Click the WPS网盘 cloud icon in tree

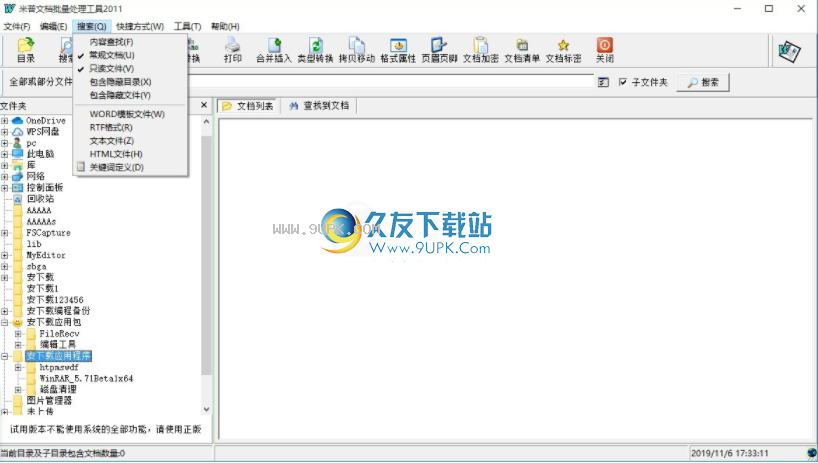coord(18,131)
